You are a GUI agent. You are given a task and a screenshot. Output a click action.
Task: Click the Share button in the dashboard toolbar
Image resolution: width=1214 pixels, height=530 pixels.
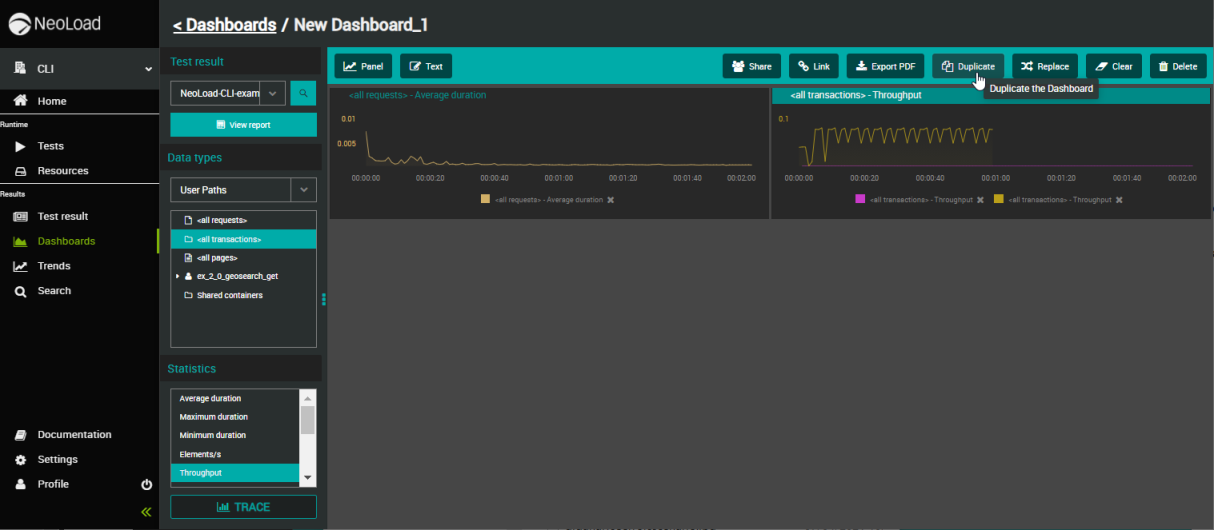(751, 66)
